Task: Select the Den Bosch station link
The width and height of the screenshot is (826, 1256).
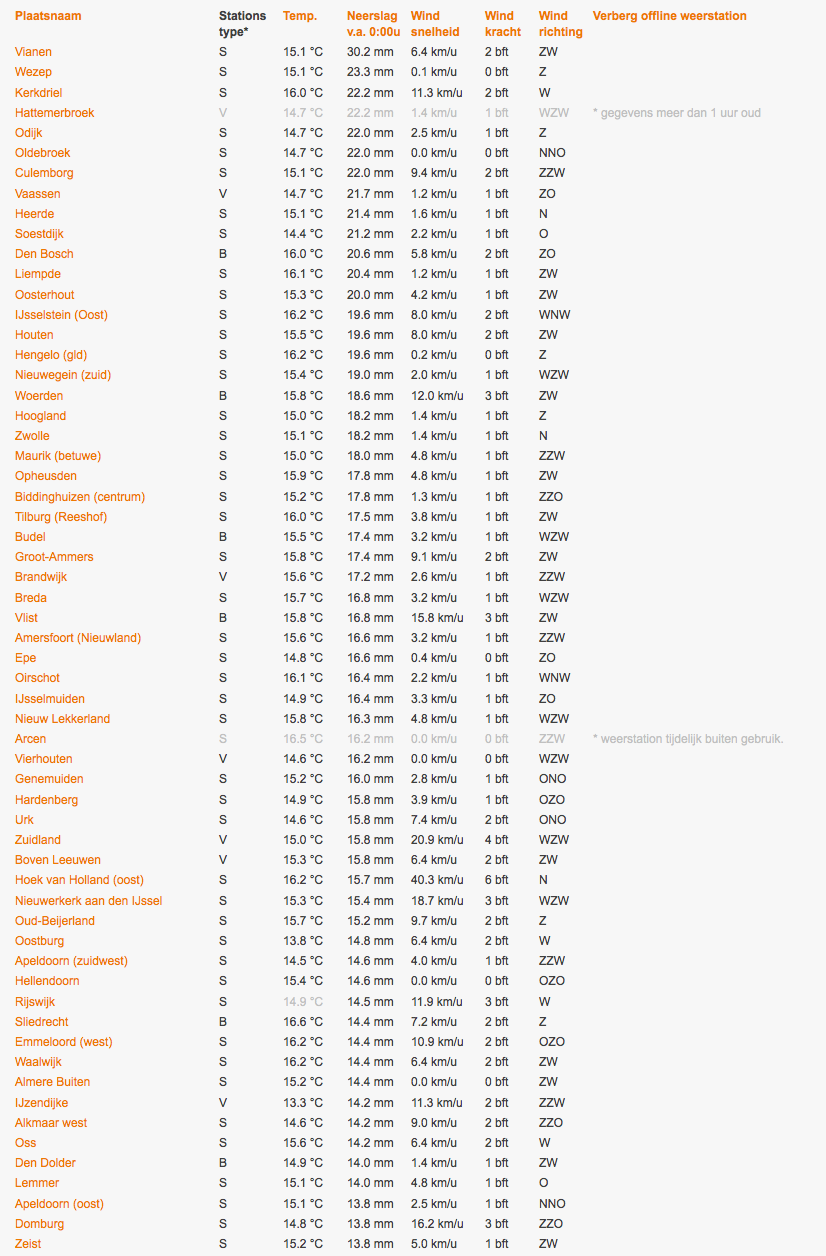Action: 44,254
